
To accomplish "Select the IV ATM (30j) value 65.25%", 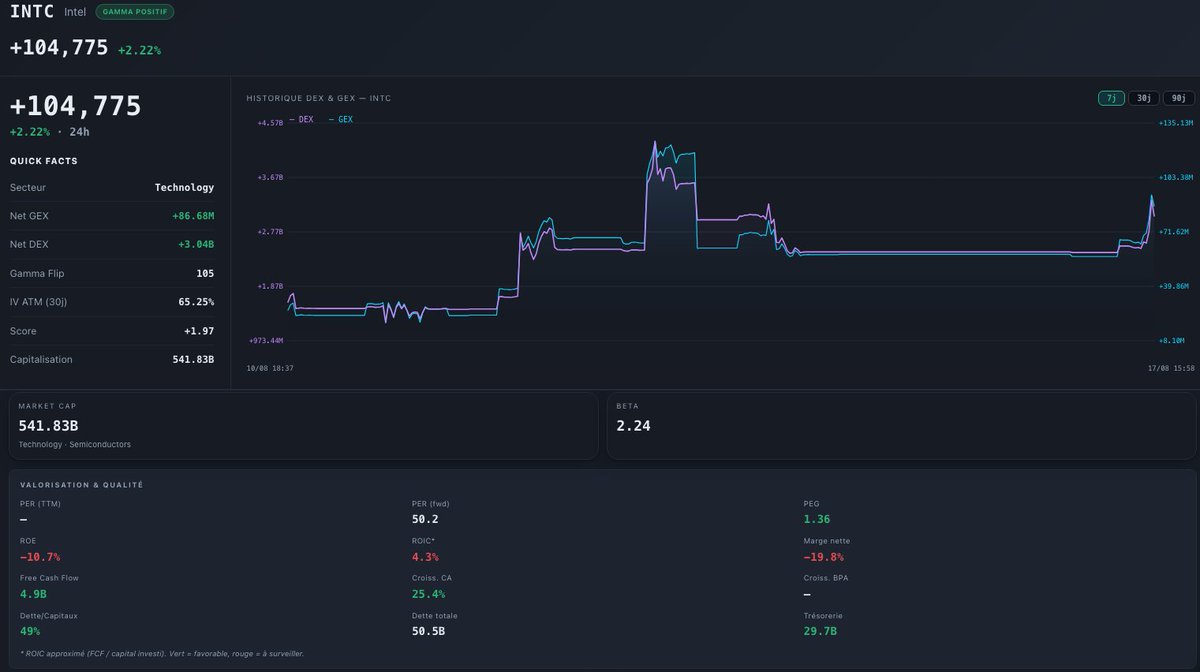I will [196, 302].
